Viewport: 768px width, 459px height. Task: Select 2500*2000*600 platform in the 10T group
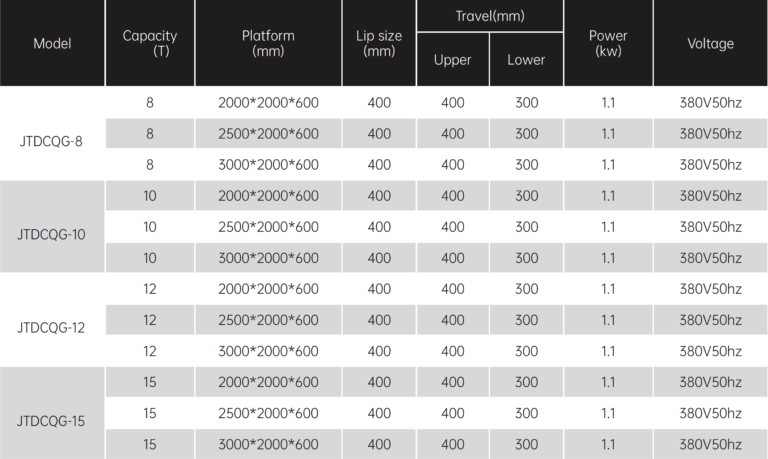(268, 227)
